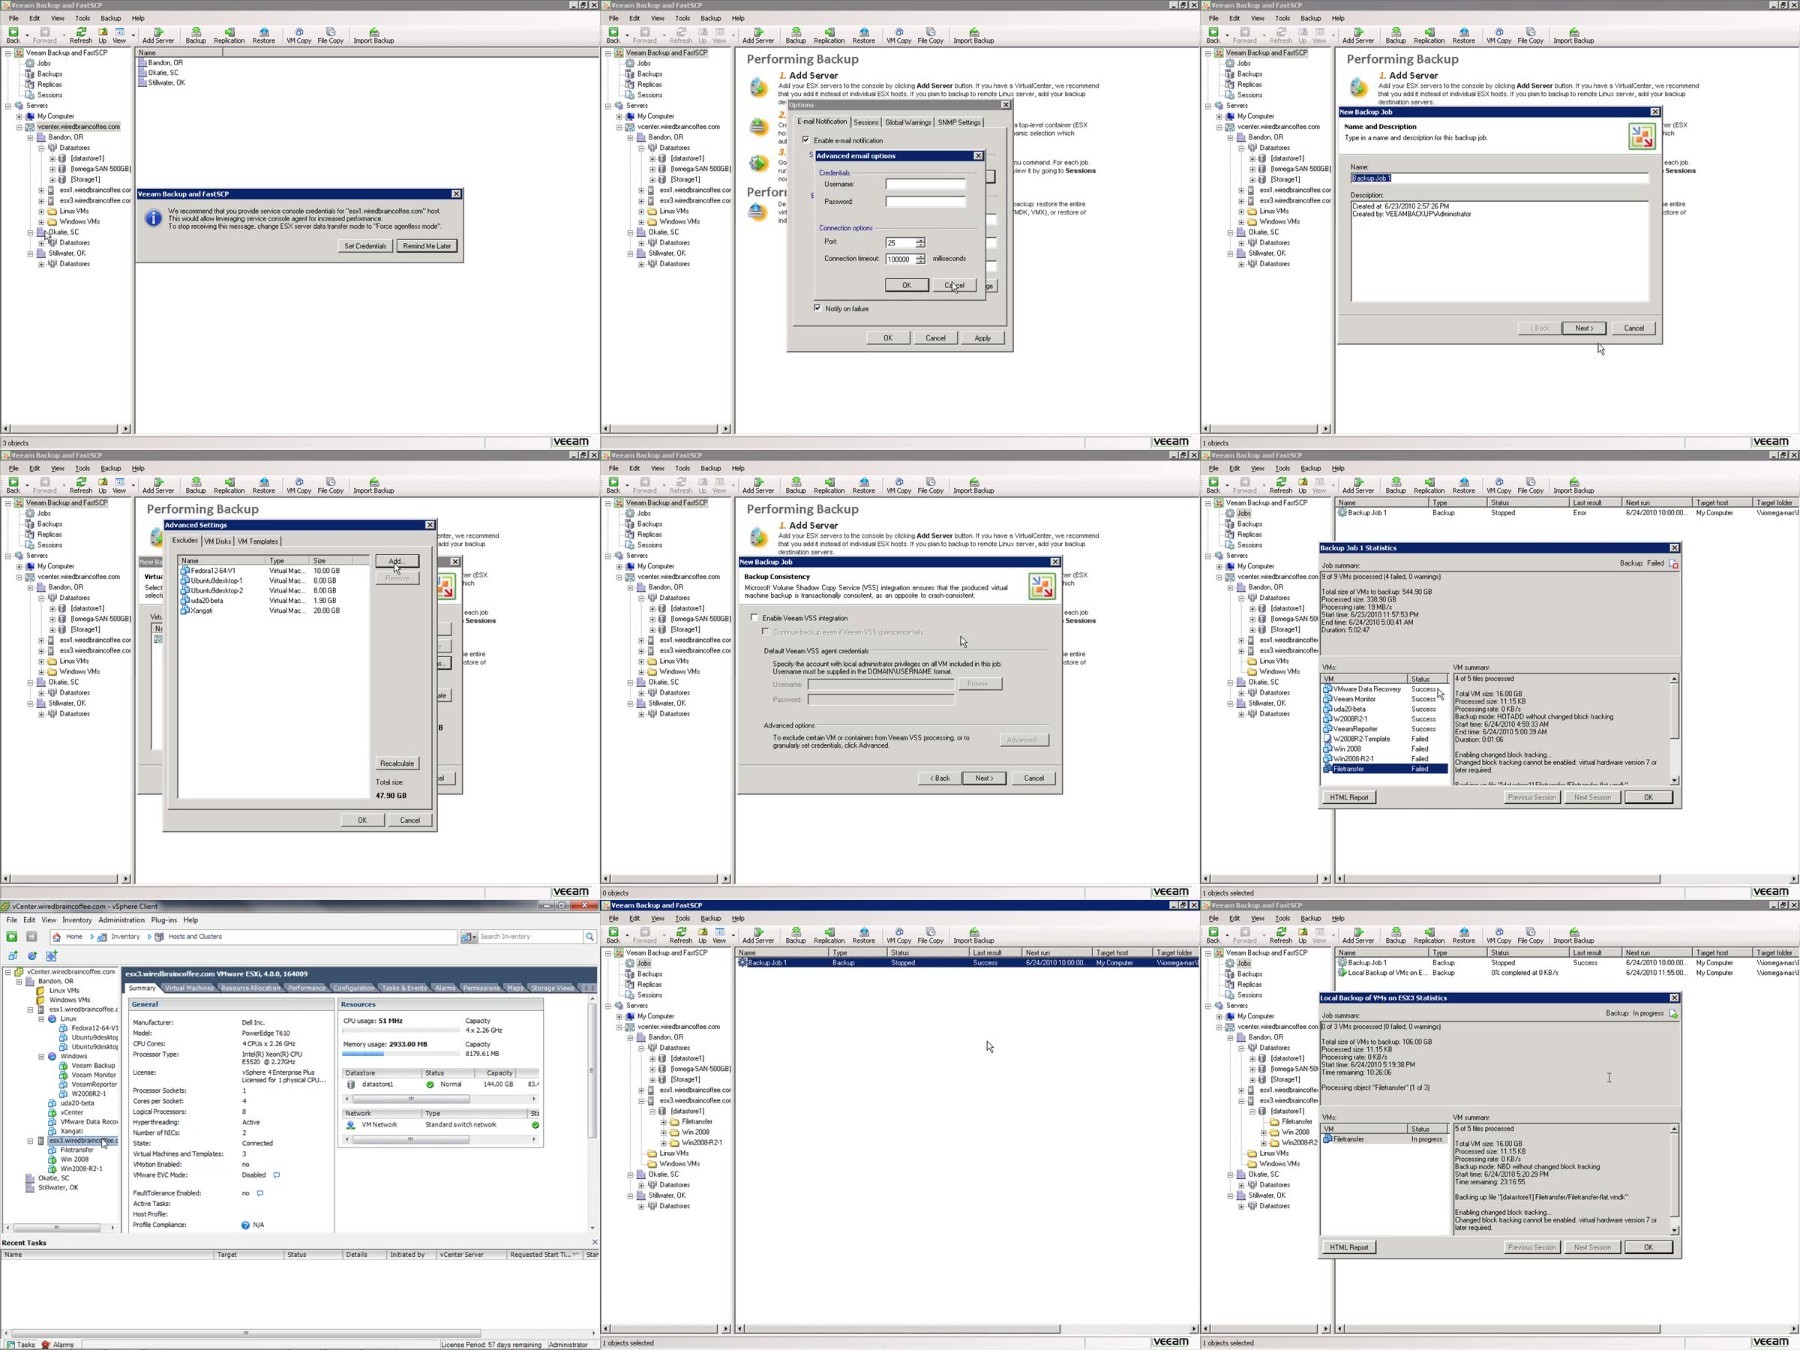Open the Alarms icon in vSphere status bar
The width and height of the screenshot is (1800, 1350).
coord(46,1344)
